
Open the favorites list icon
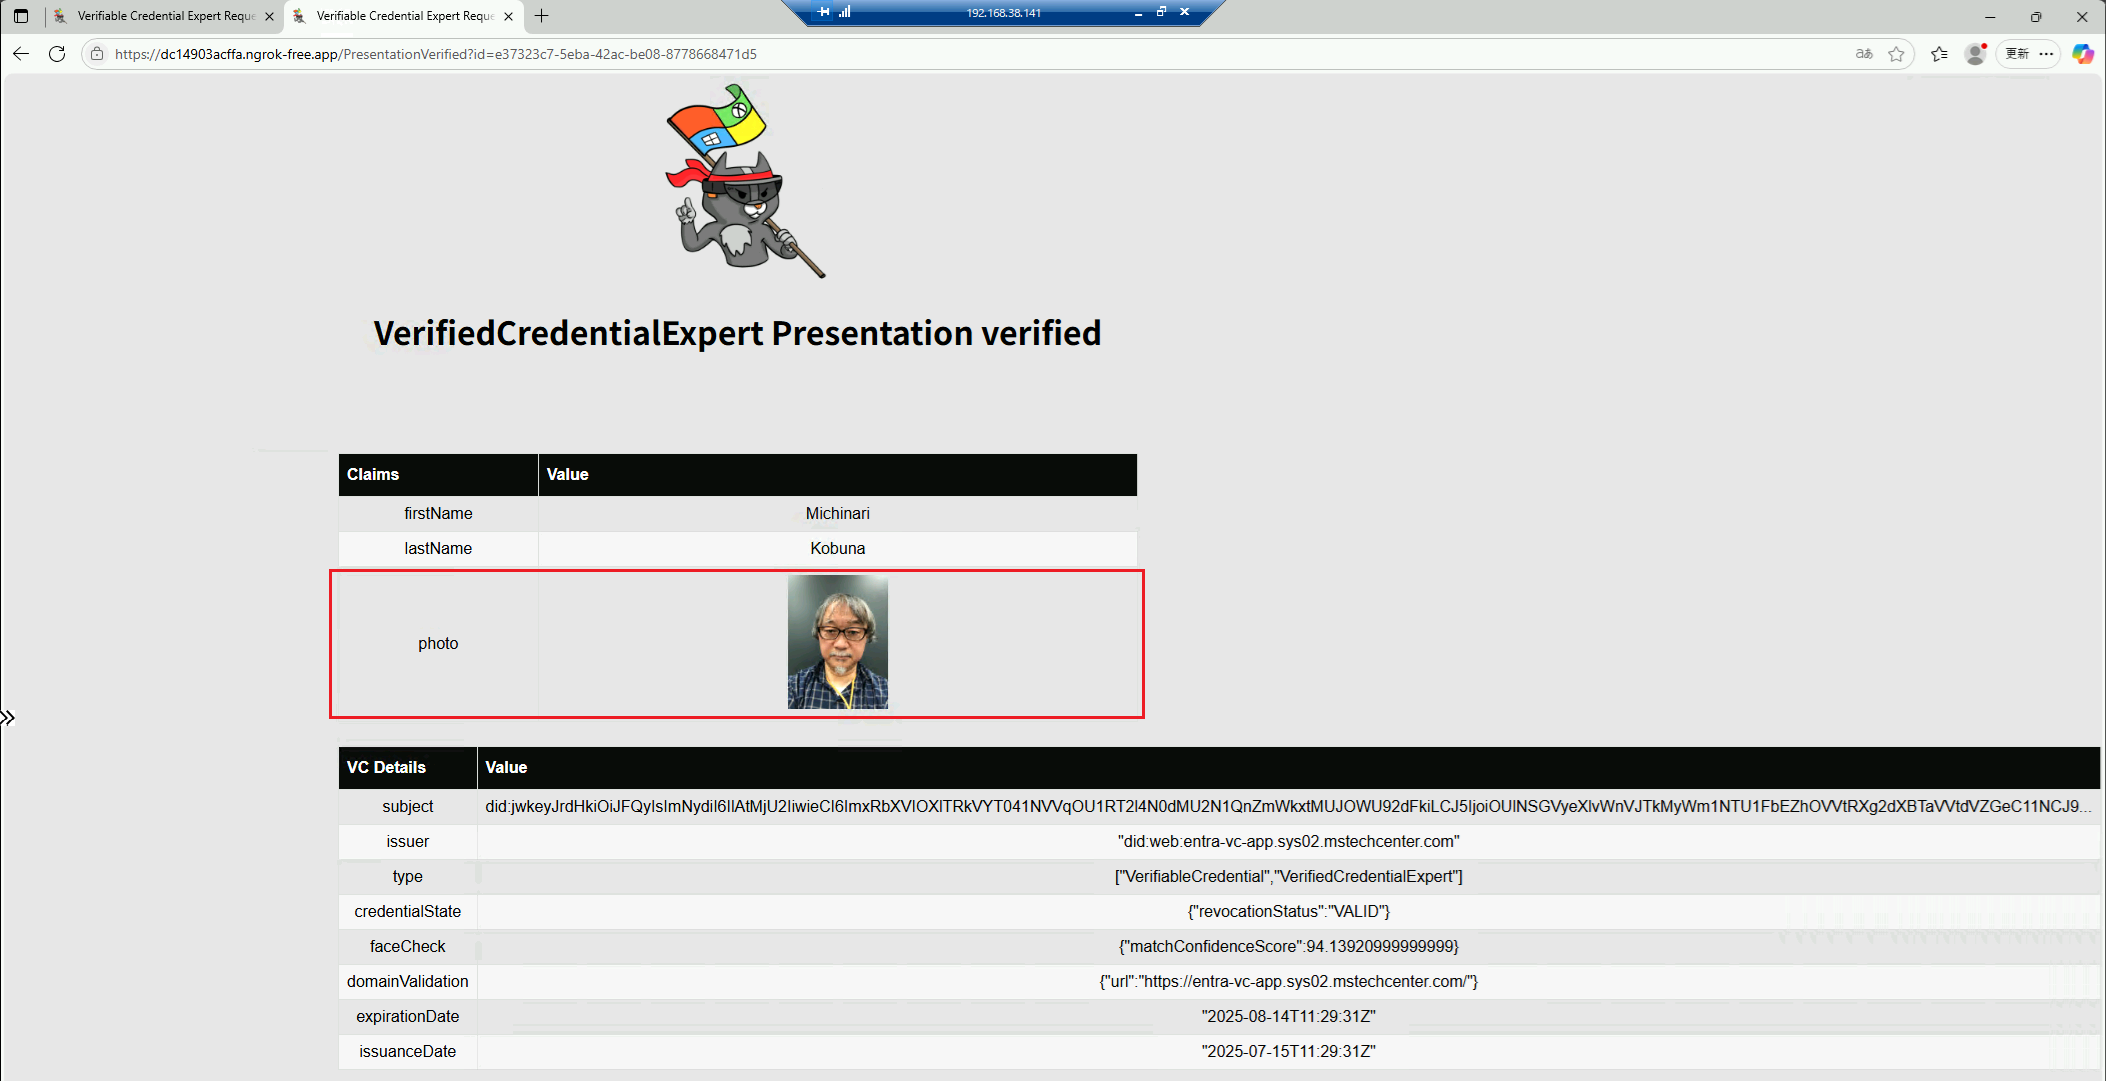[1939, 54]
